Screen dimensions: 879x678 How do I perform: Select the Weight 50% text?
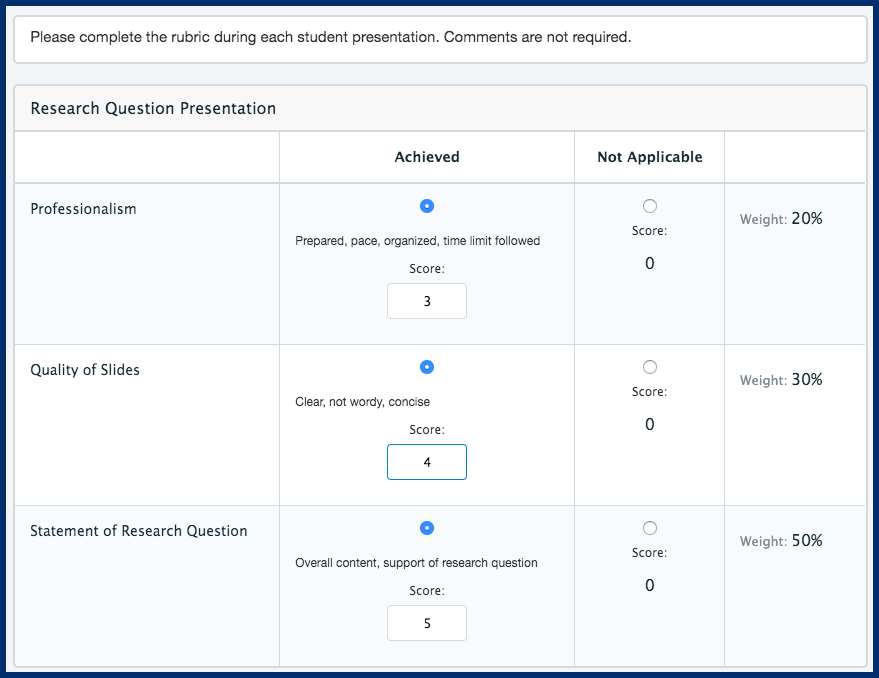coord(780,541)
